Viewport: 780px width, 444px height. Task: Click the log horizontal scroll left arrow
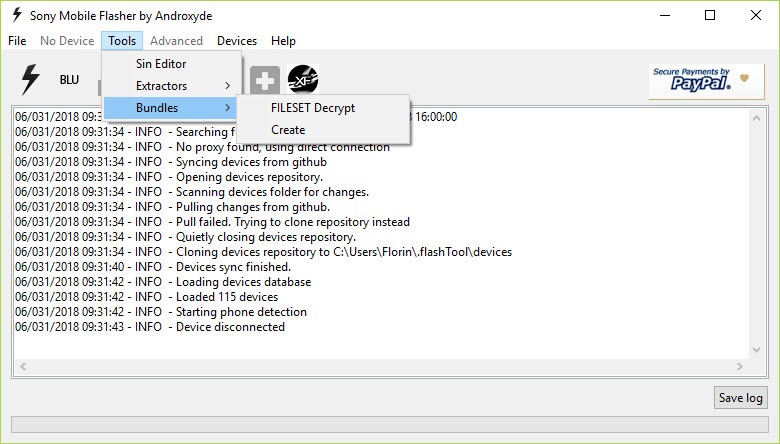23,366
